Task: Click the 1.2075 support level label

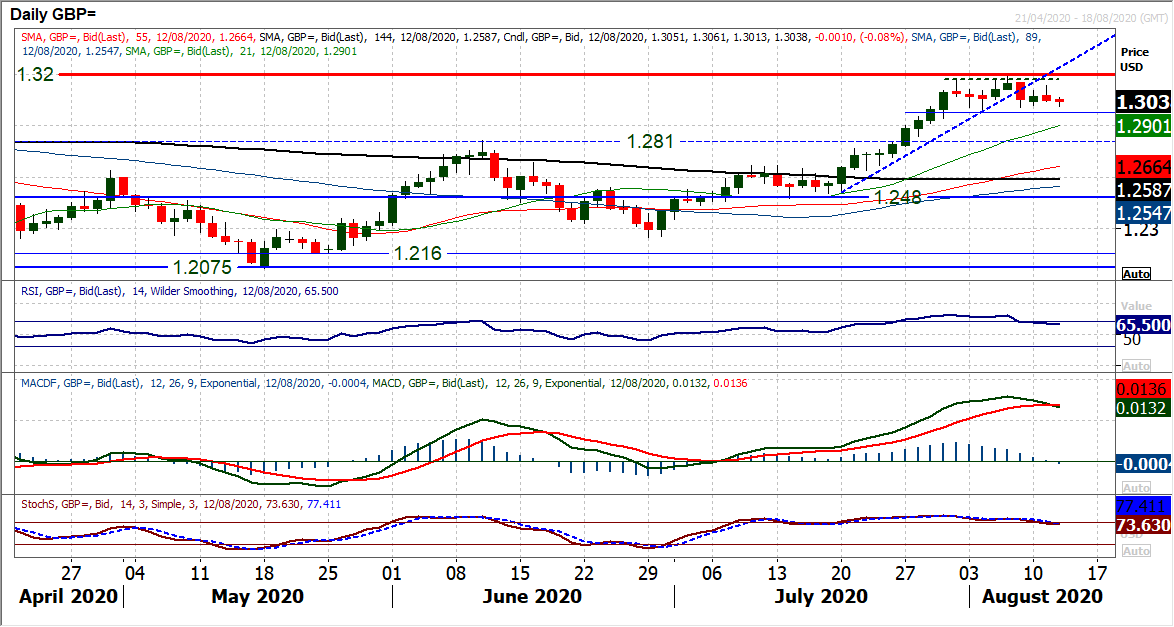Action: point(204,267)
